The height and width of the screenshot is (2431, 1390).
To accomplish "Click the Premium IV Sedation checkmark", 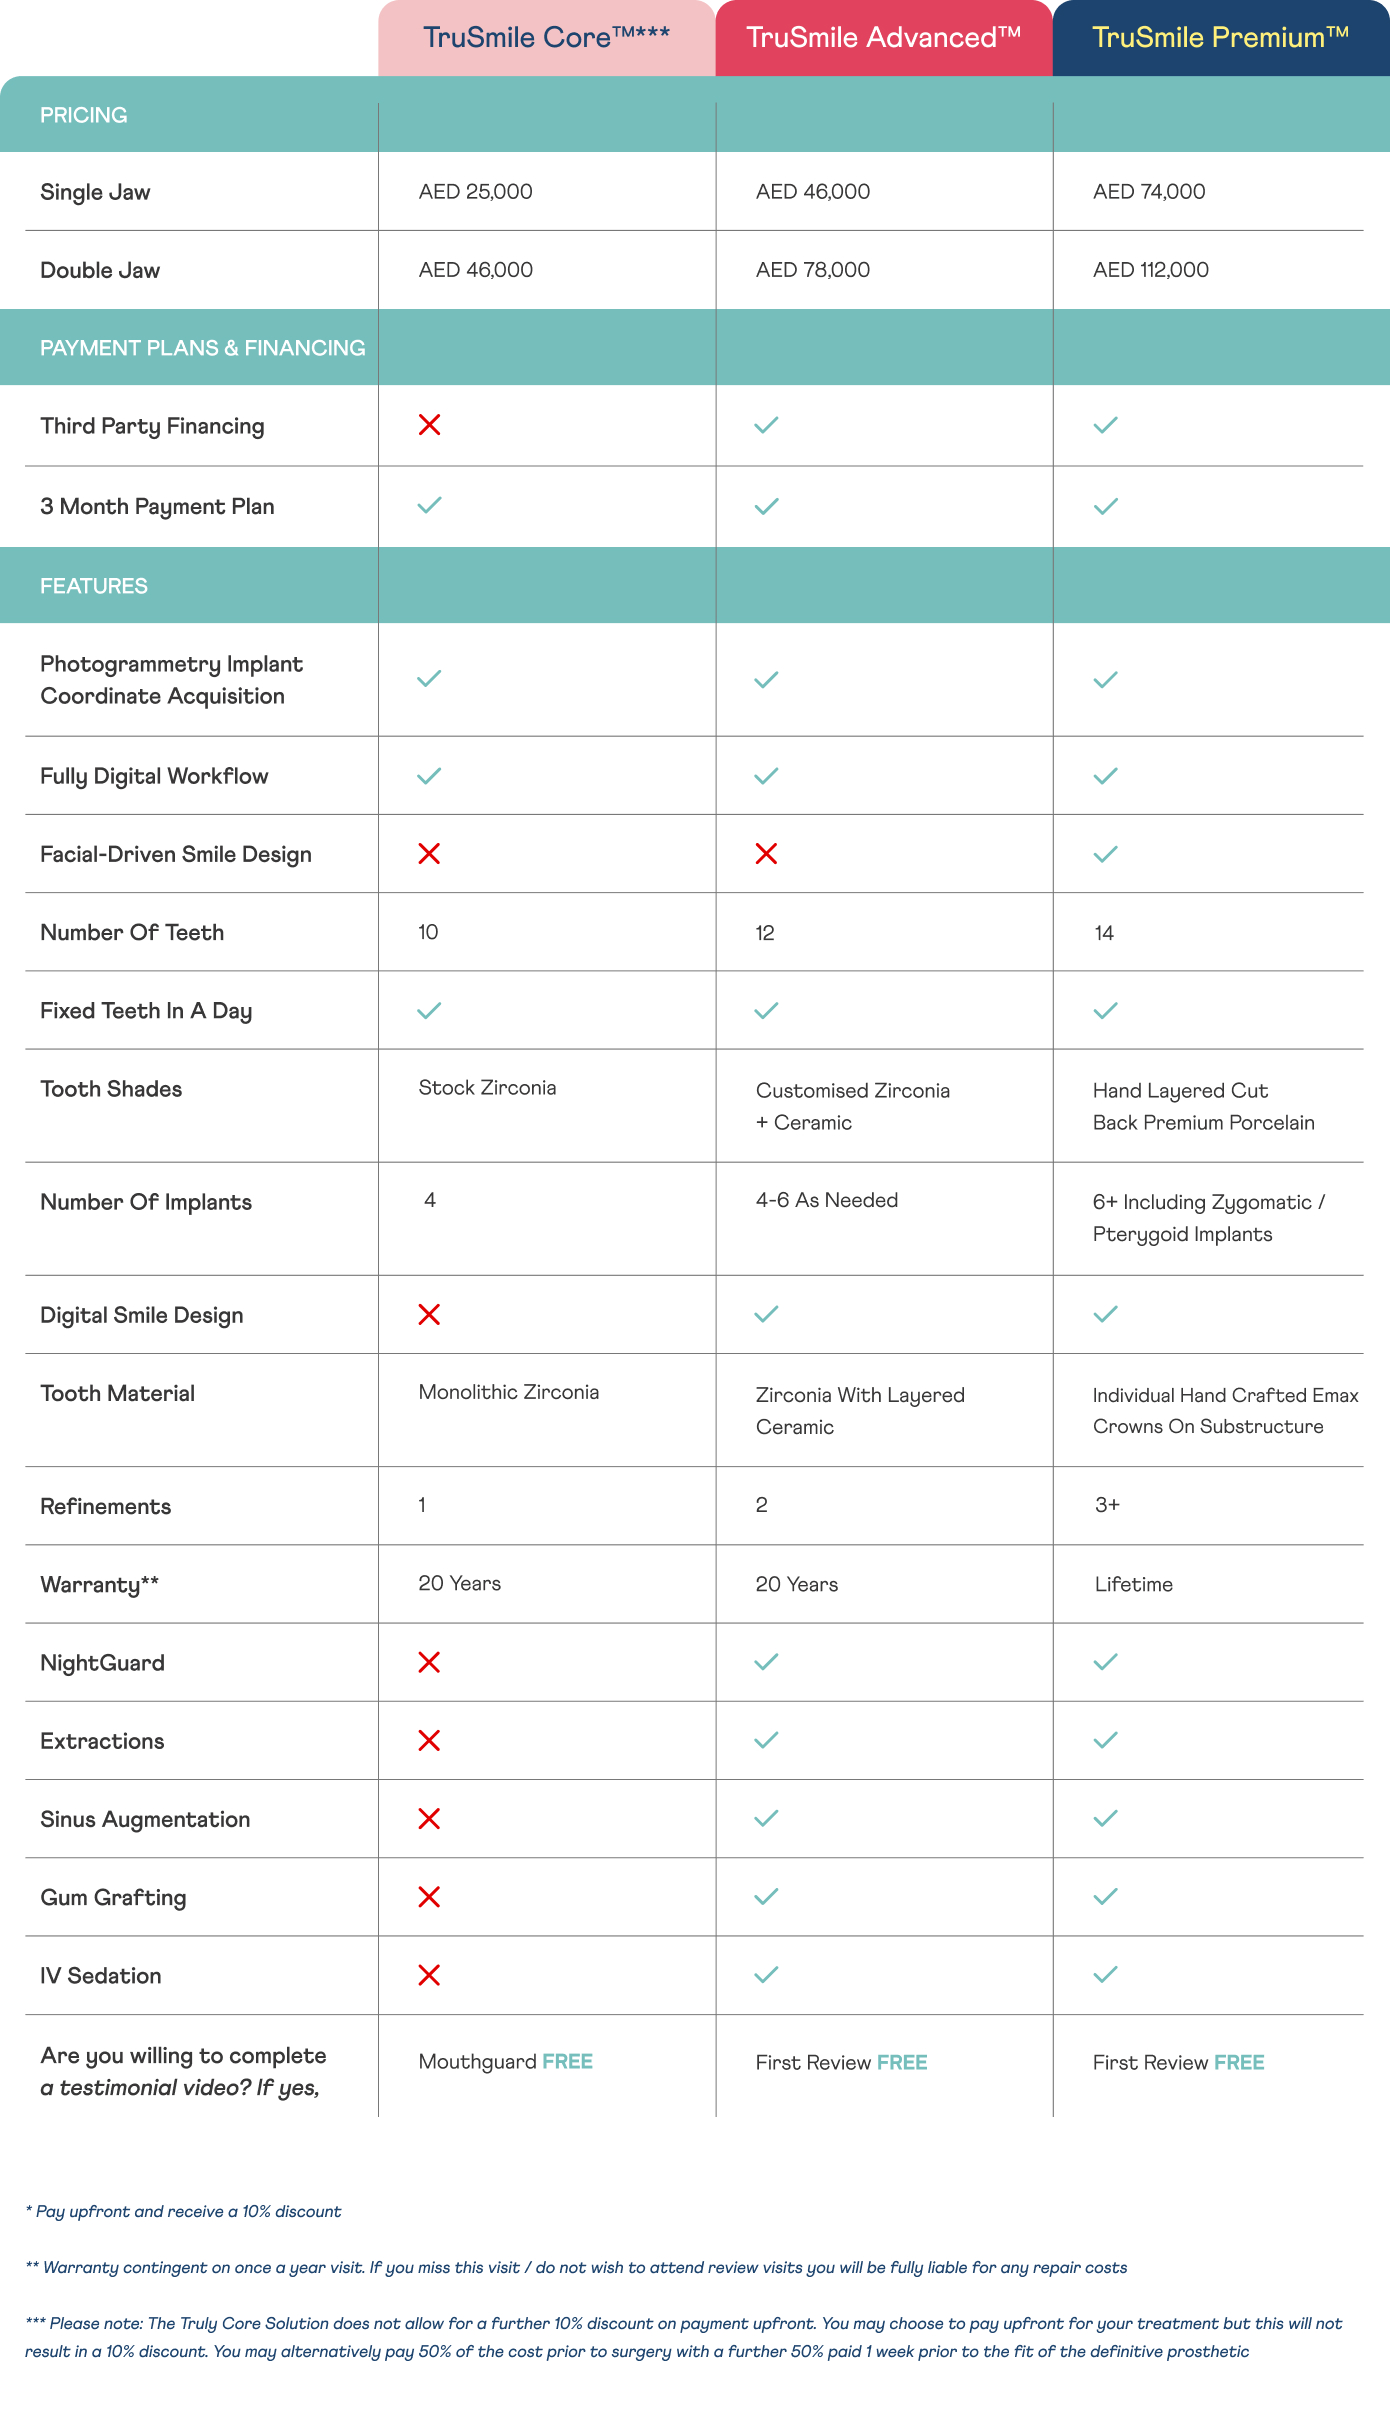I will pyautogui.click(x=1105, y=1974).
